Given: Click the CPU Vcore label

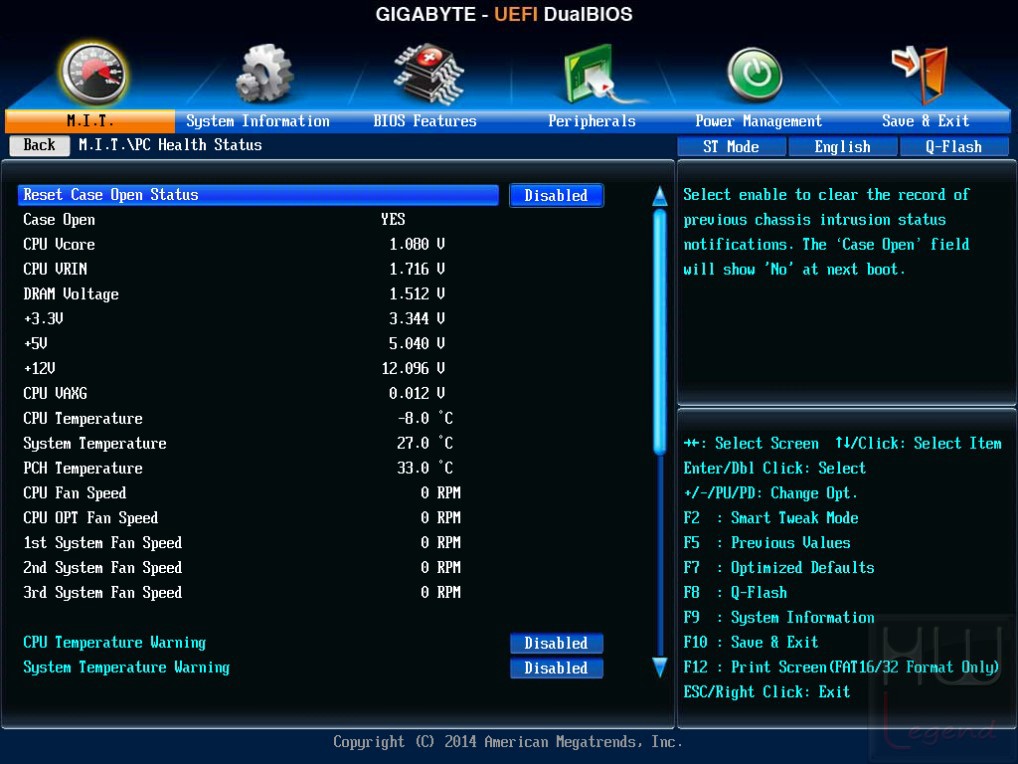Looking at the screenshot, I should click(x=59, y=245).
